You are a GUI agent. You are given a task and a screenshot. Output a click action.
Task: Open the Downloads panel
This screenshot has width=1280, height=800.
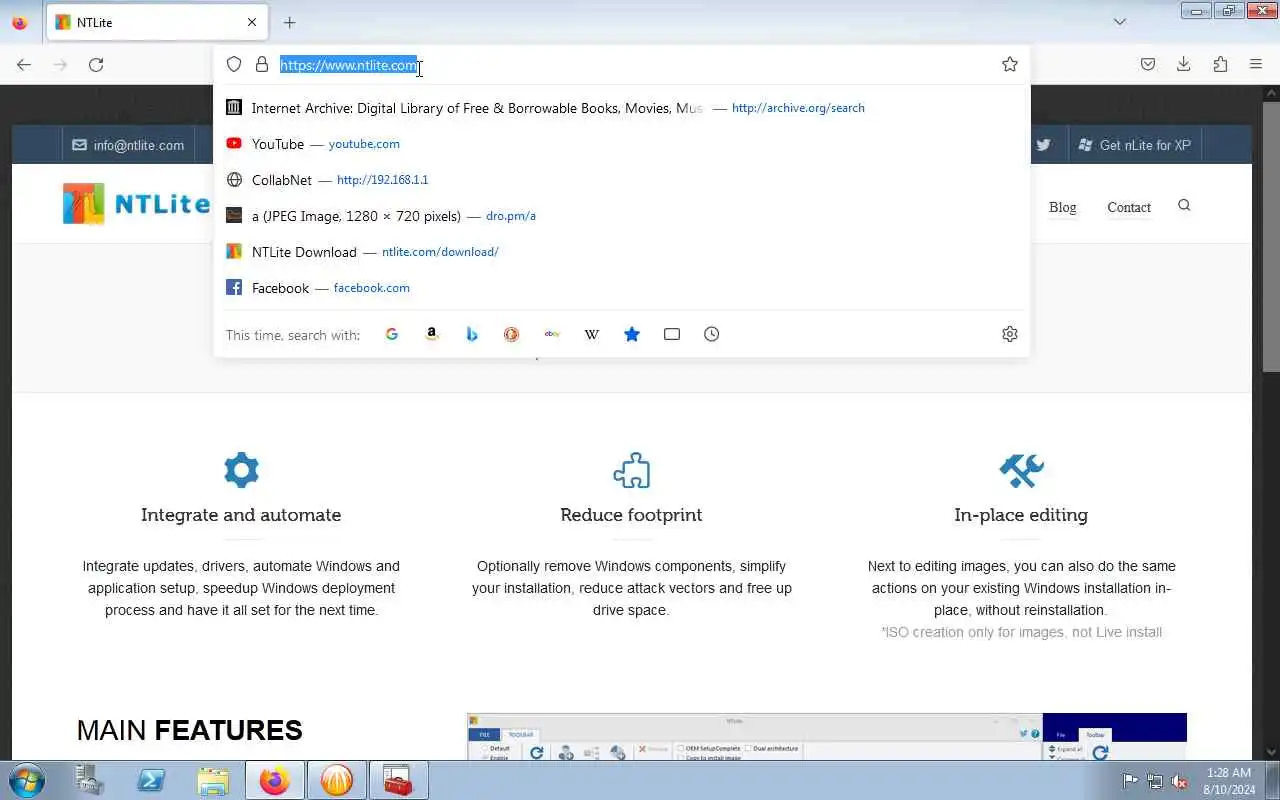pos(1184,65)
